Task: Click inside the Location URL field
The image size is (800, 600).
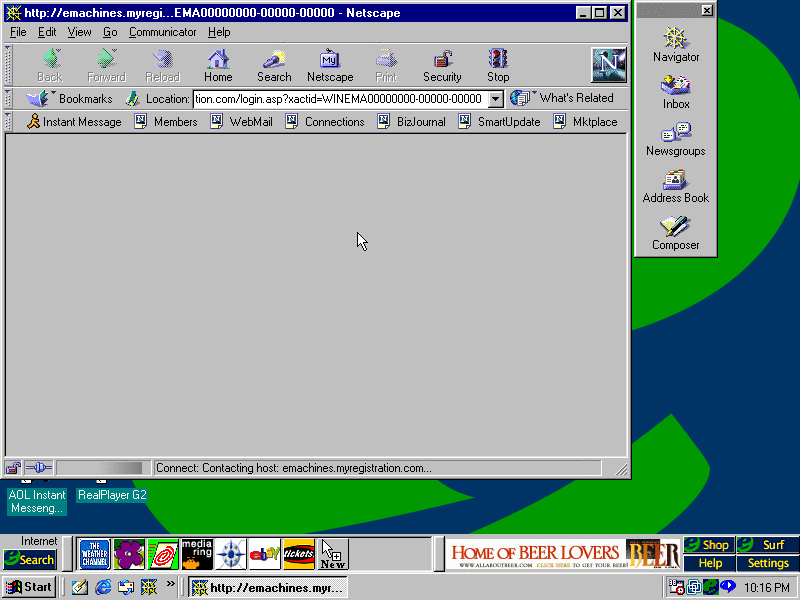Action: 338,99
